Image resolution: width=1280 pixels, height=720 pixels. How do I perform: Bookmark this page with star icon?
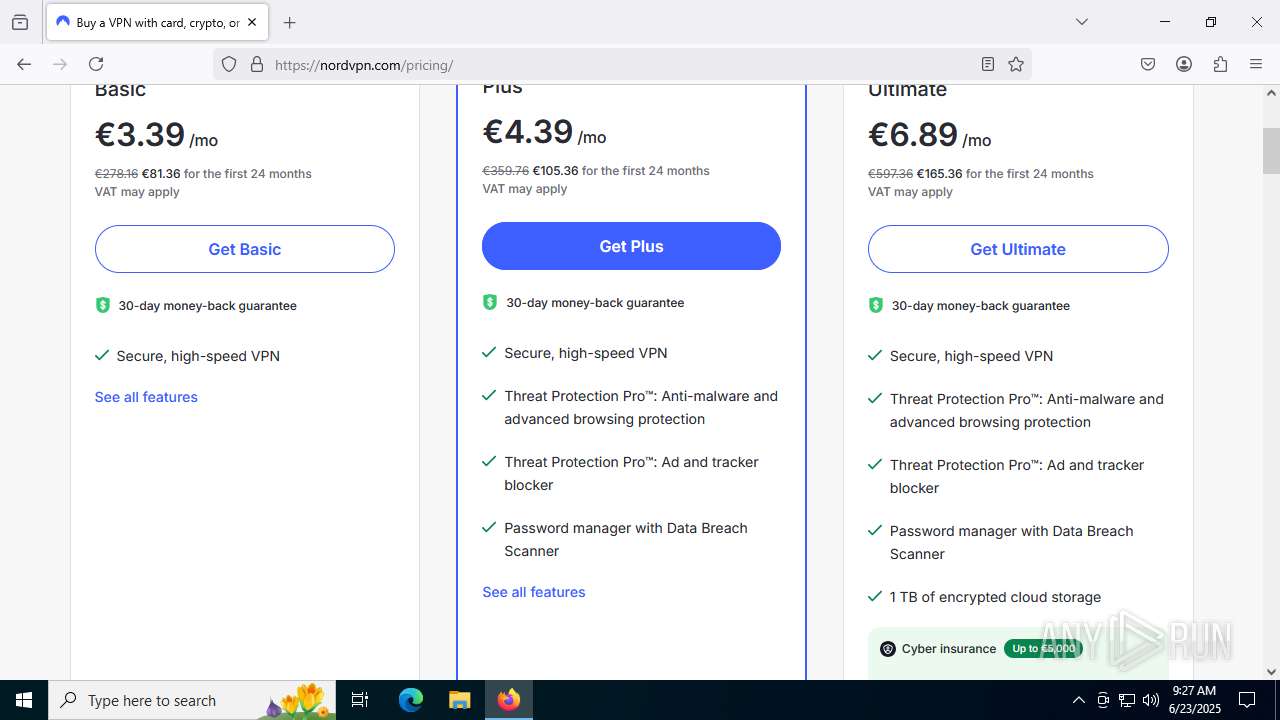click(1016, 64)
